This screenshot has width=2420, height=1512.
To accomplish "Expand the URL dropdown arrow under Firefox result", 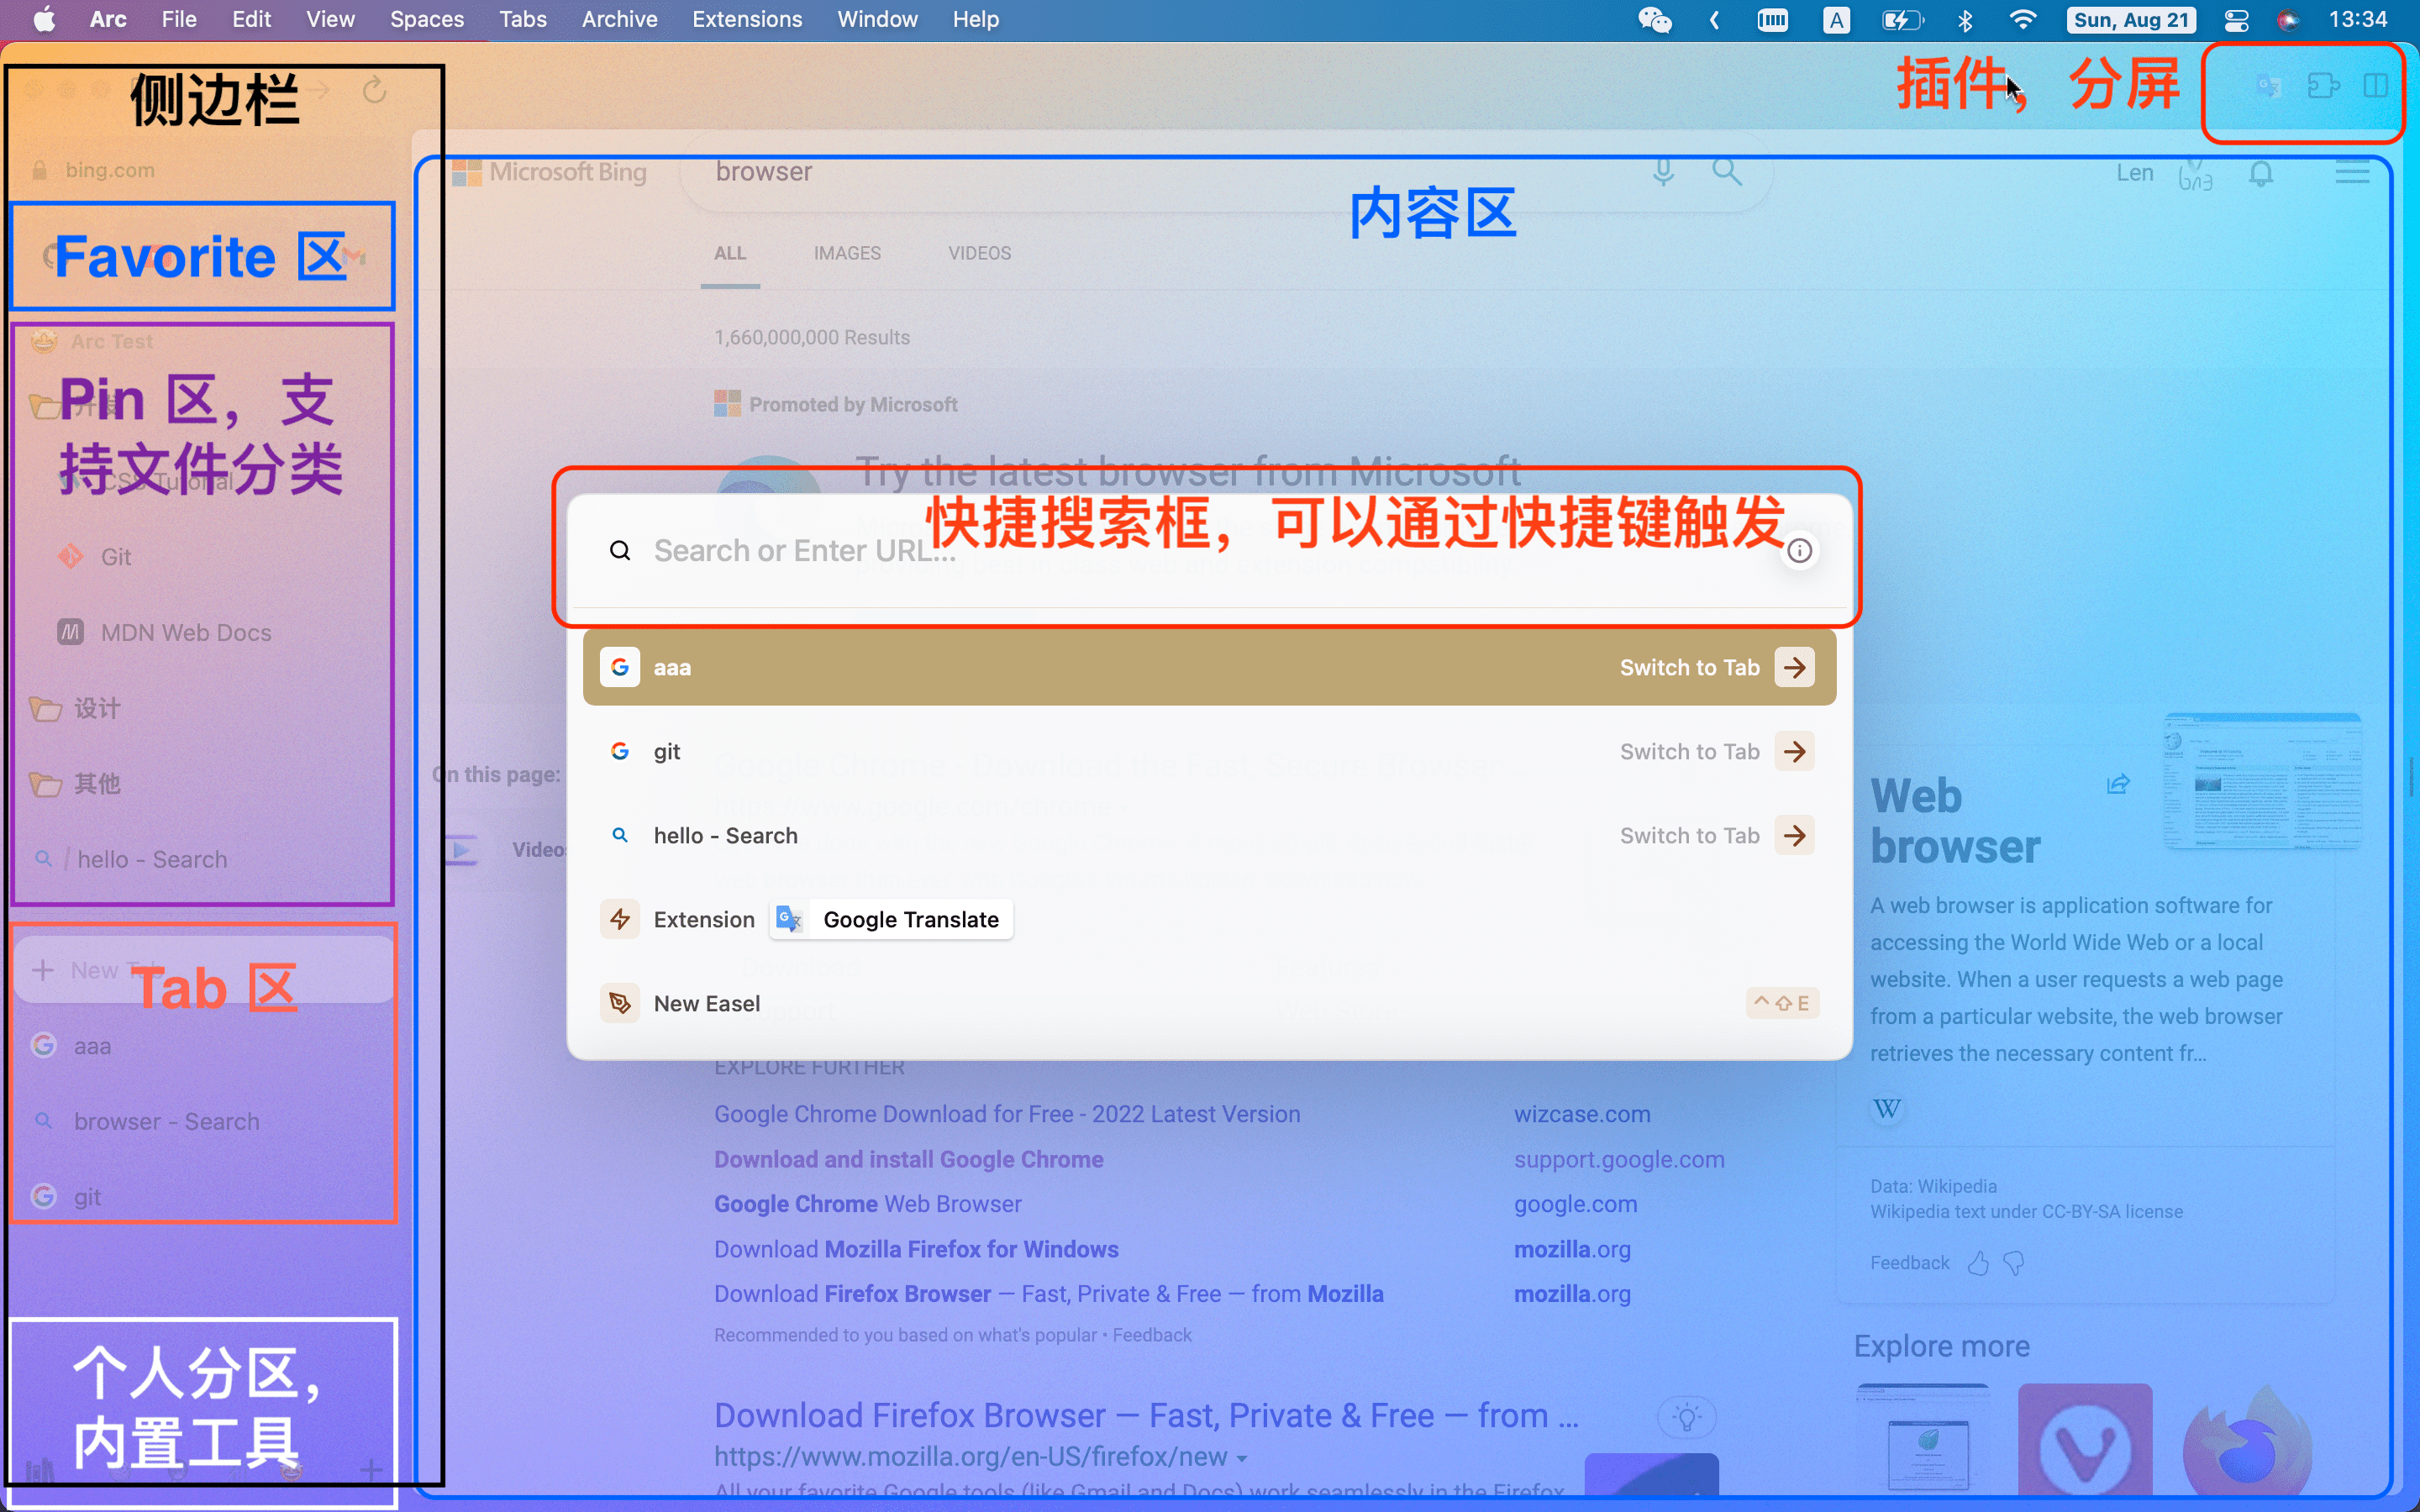I will (1242, 1459).
